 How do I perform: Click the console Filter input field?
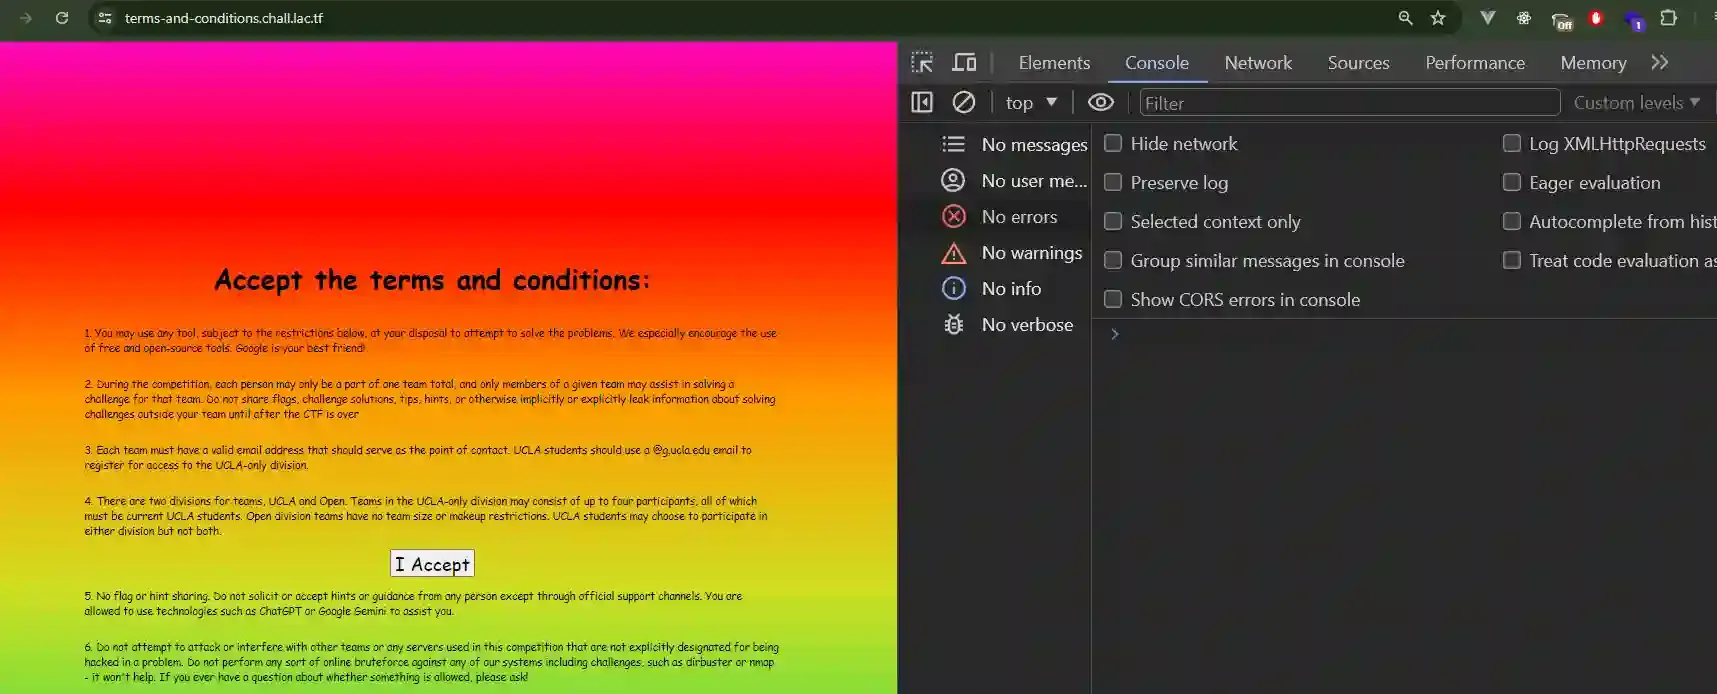[1349, 102]
